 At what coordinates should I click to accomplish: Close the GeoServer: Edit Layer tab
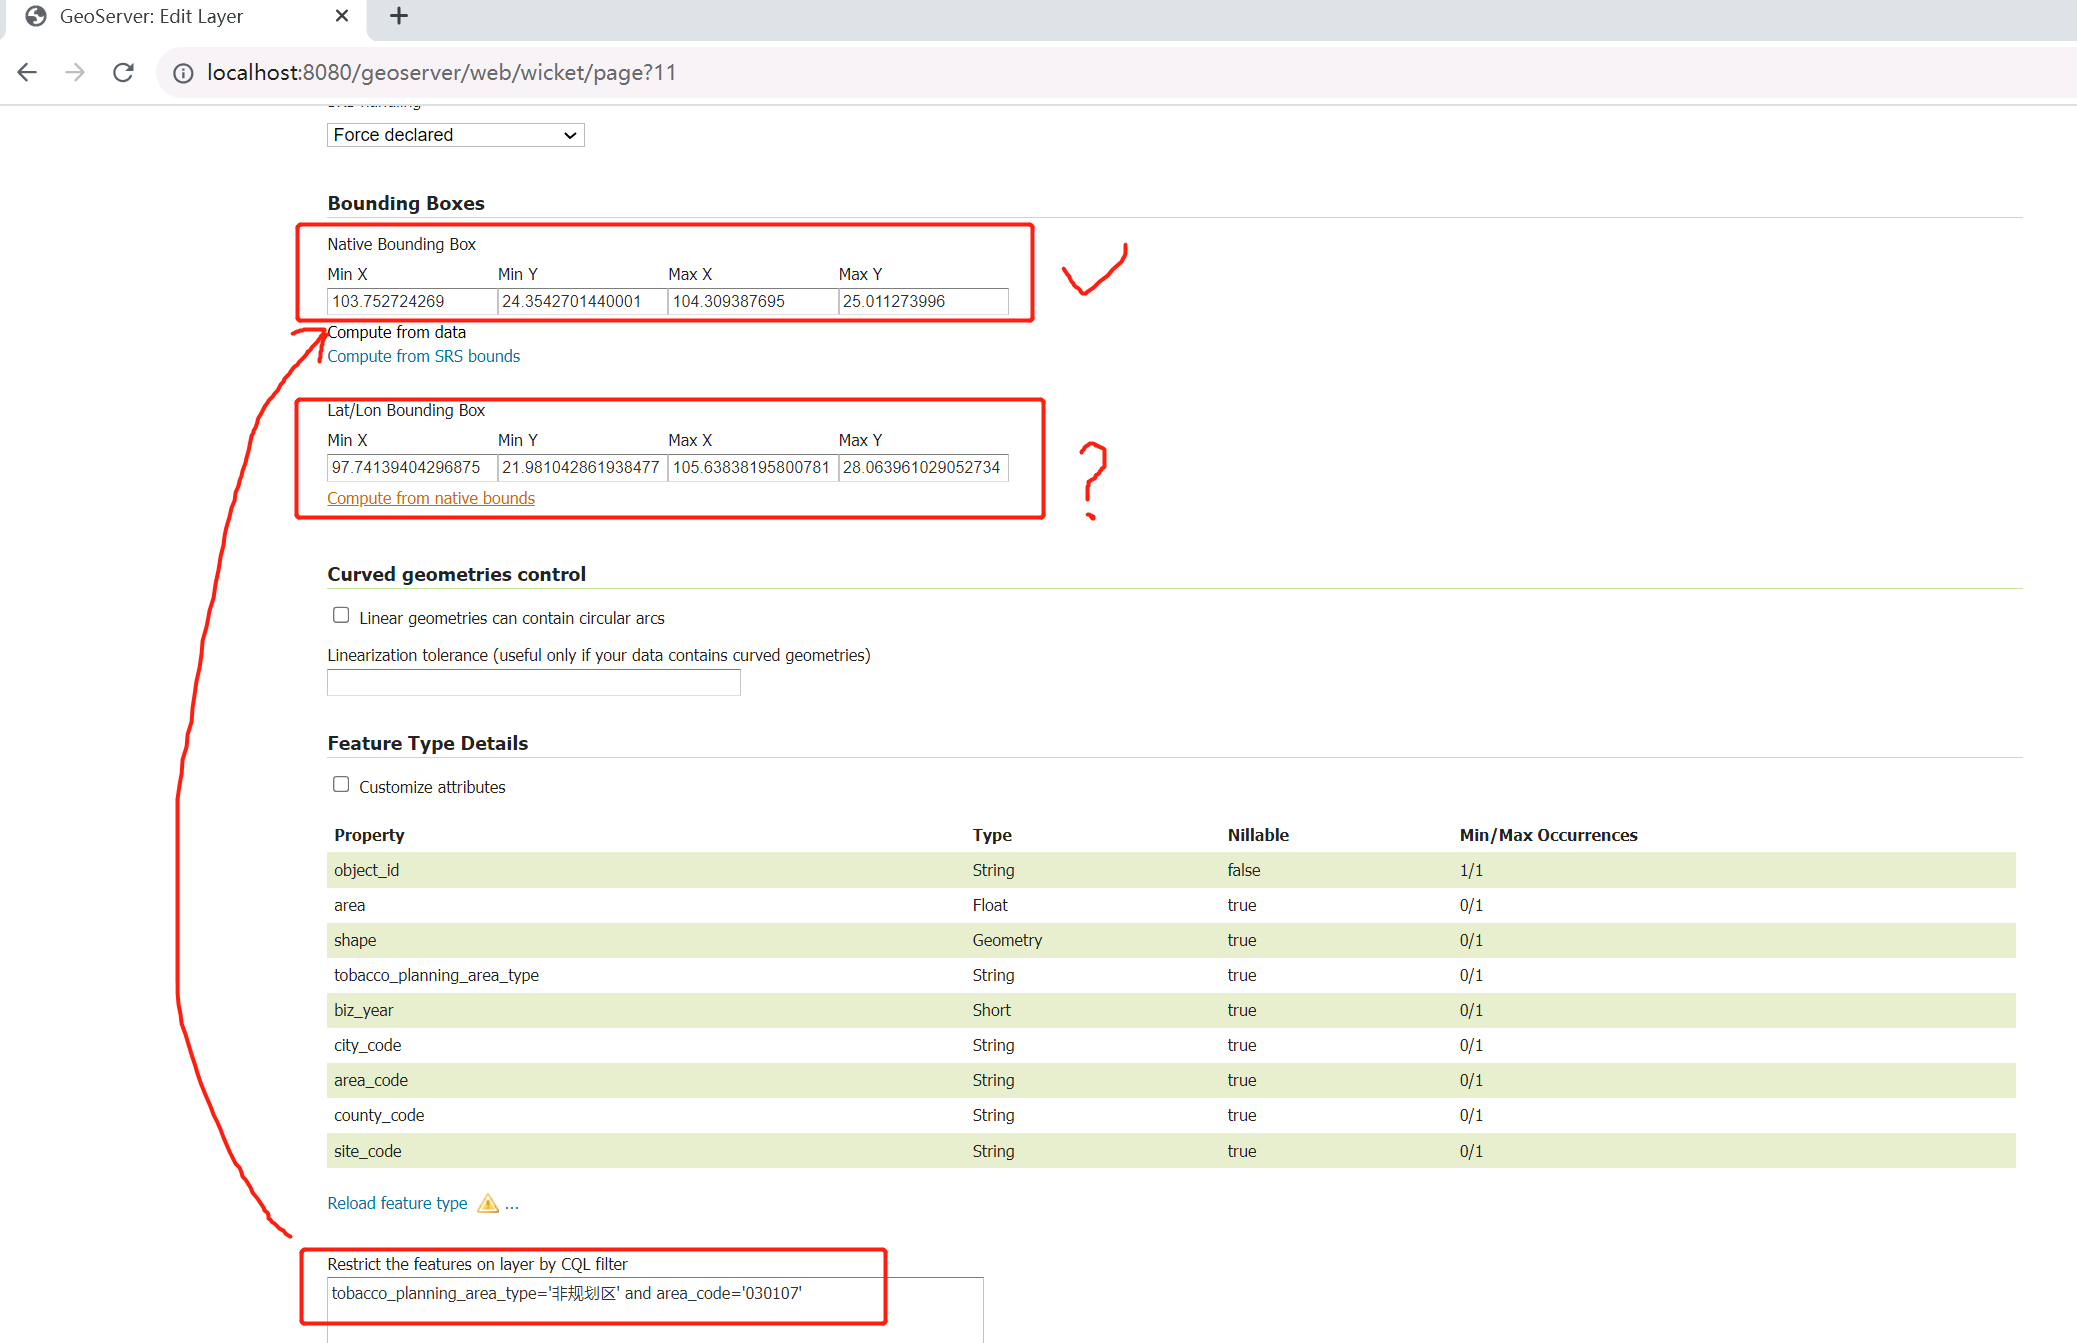(x=342, y=16)
